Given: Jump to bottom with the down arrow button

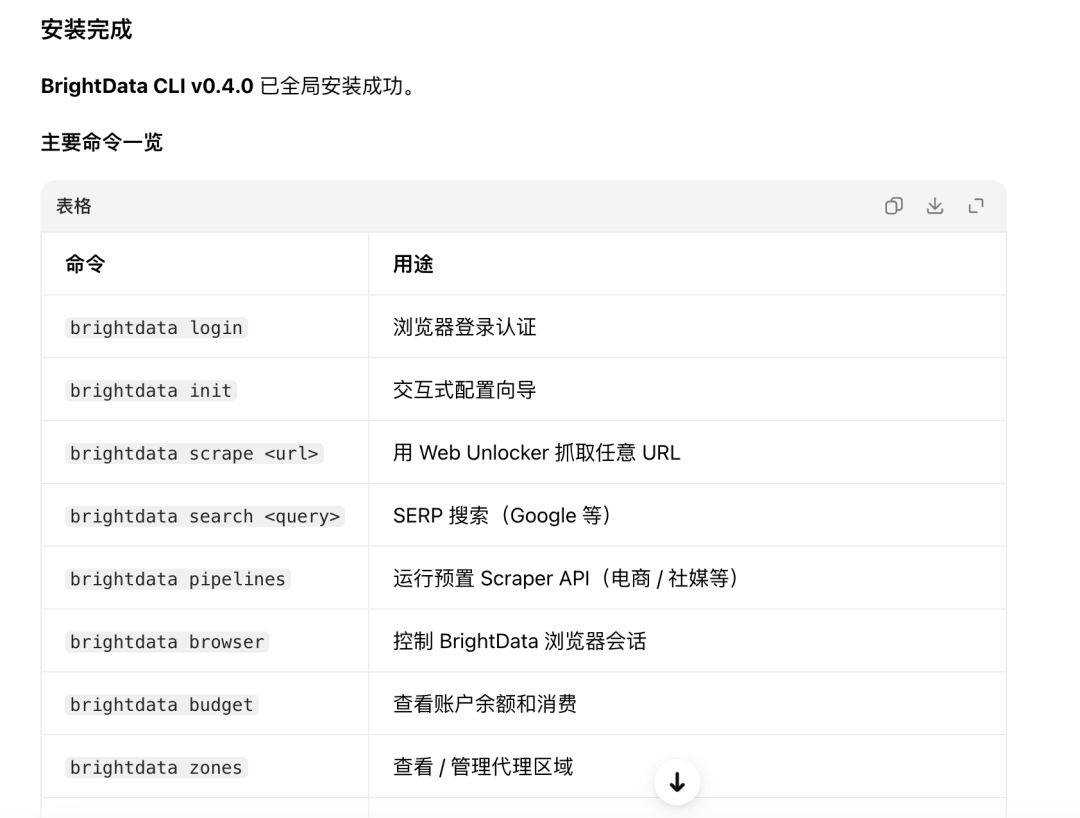Looking at the screenshot, I should (x=677, y=782).
